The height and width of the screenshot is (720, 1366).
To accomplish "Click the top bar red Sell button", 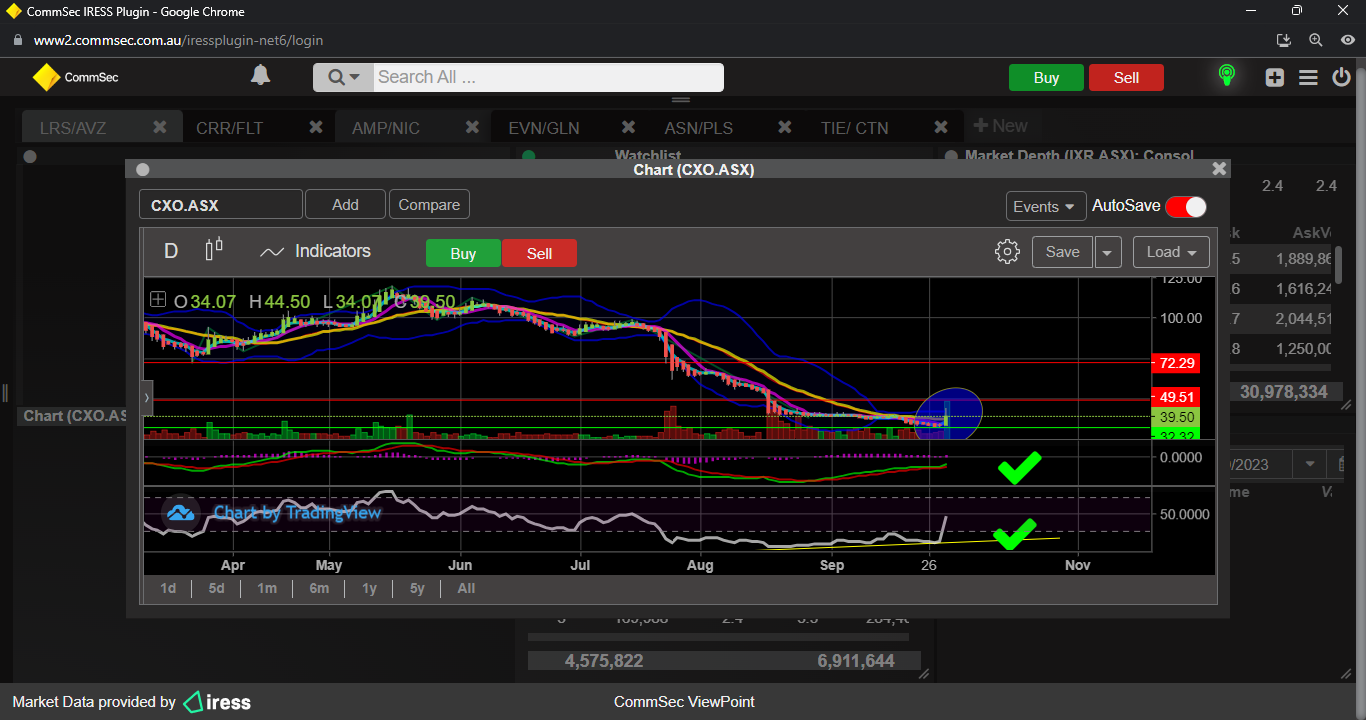I will pos(1126,77).
